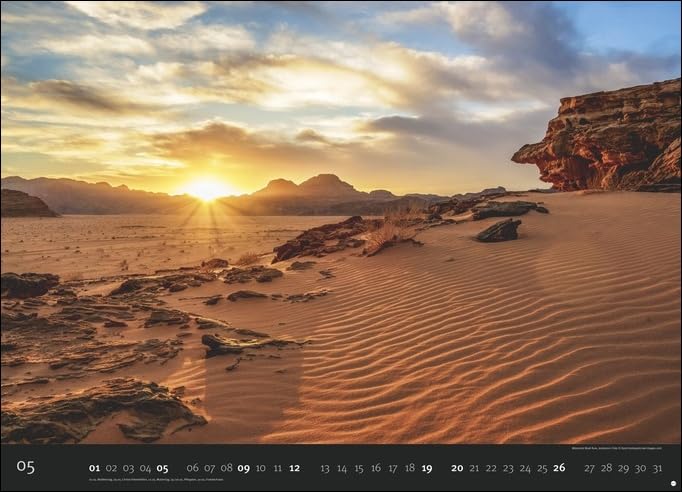This screenshot has width=682, height=492.
Task: Select bold day 09 in the date row
Action: pos(244,469)
